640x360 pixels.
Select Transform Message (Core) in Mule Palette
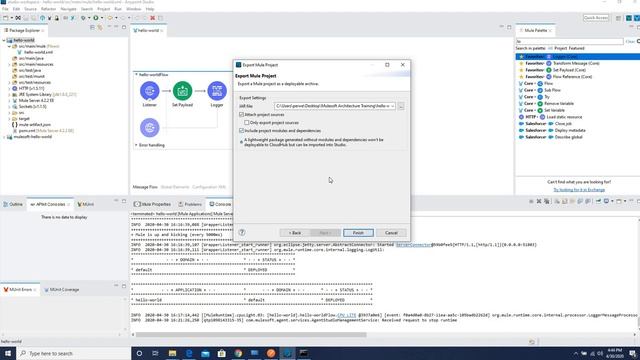576,63
